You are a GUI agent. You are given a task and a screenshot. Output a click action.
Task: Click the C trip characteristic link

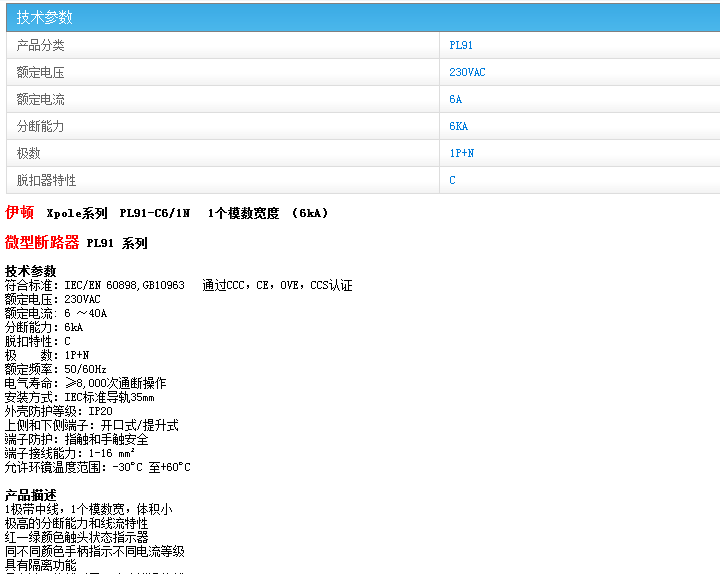point(452,180)
